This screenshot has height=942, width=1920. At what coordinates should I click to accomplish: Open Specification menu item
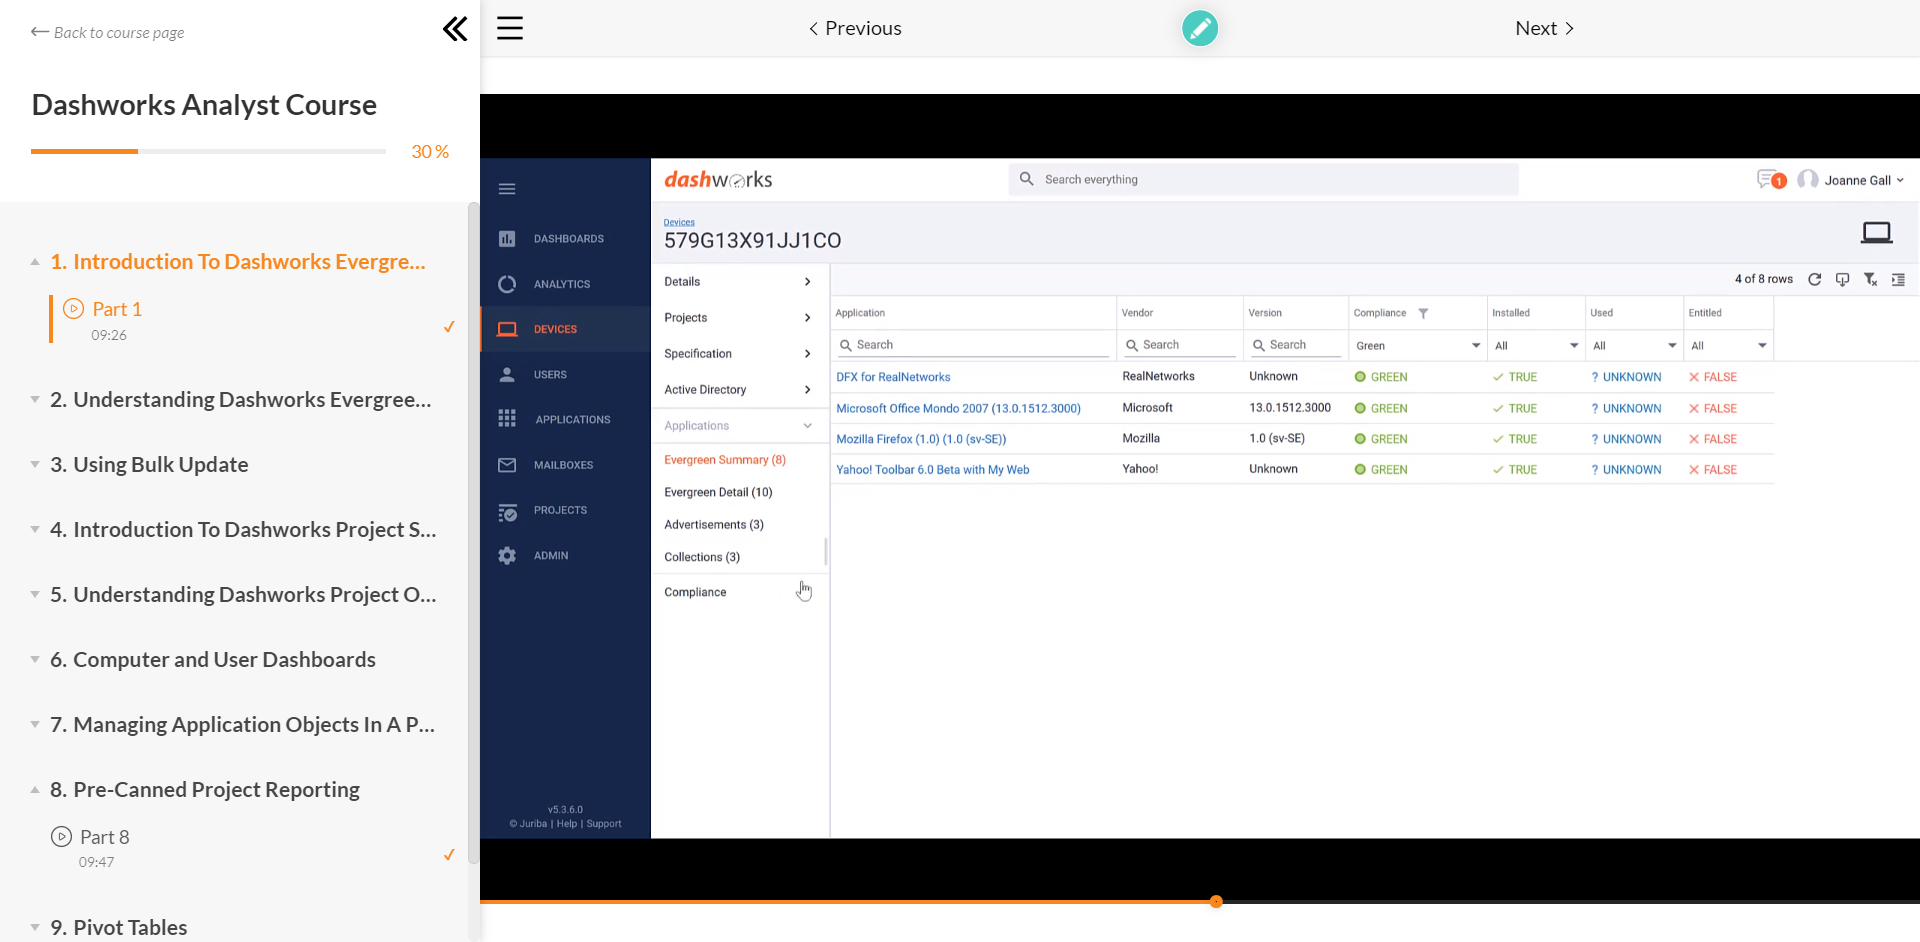tap(739, 354)
